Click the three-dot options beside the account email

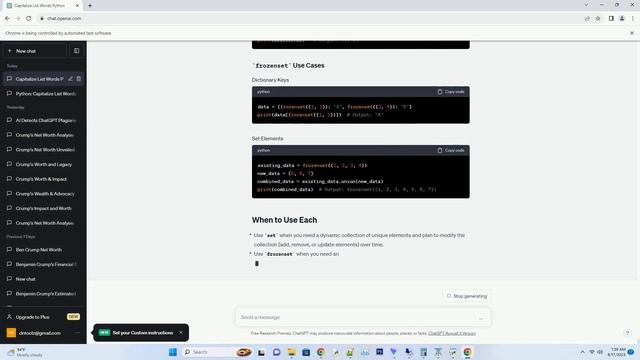pyautogui.click(x=77, y=333)
